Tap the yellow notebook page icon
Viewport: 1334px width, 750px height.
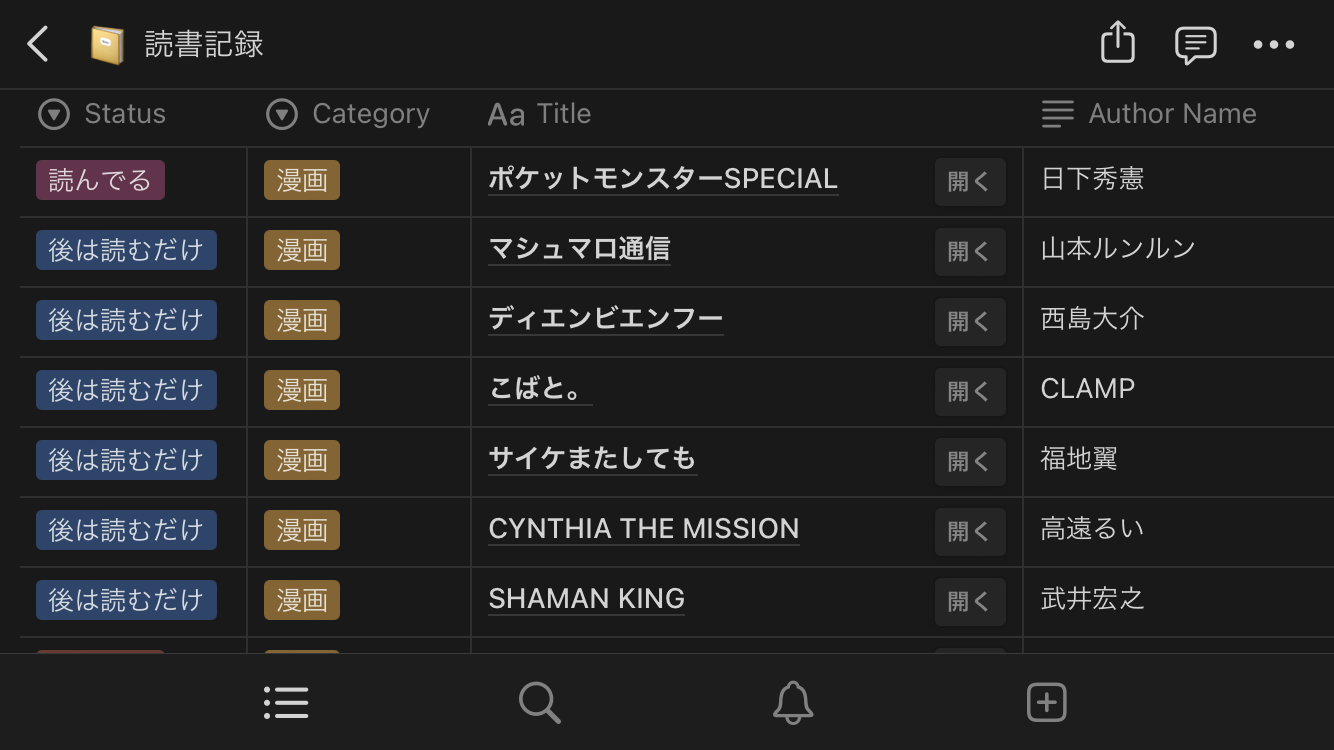pyautogui.click(x=106, y=45)
